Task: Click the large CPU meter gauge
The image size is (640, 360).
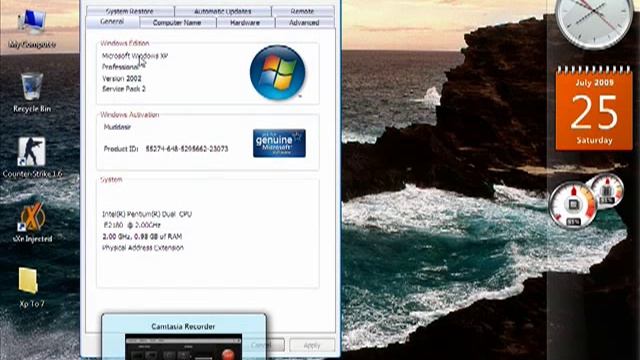Action: [x=573, y=205]
